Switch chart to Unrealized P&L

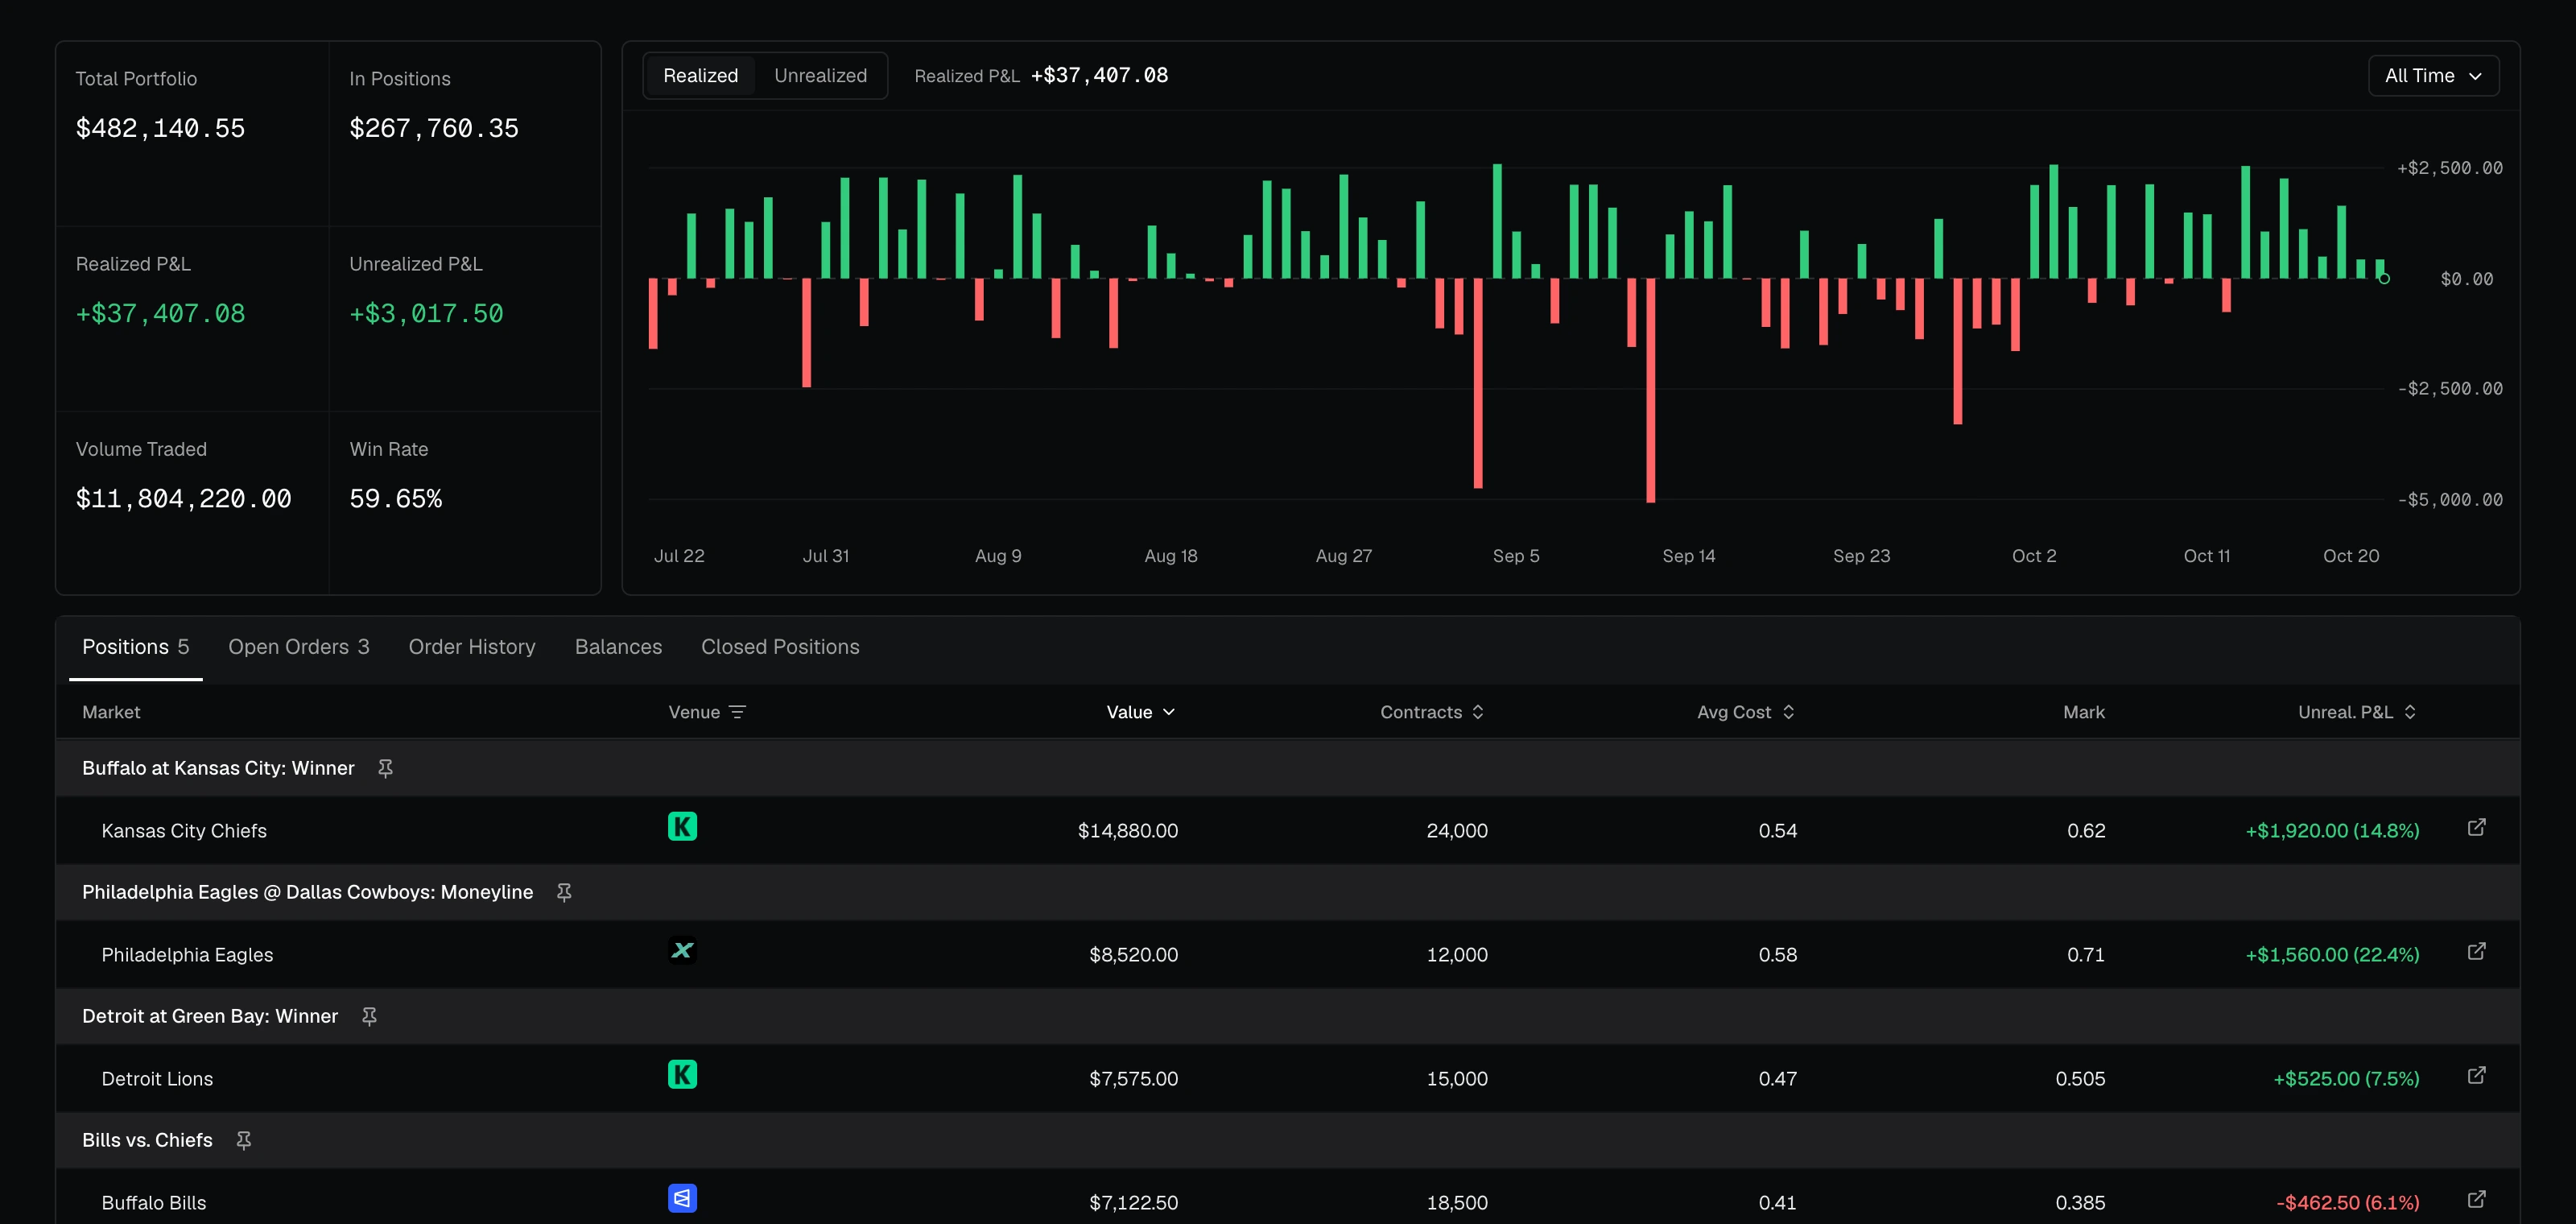pyautogui.click(x=820, y=76)
